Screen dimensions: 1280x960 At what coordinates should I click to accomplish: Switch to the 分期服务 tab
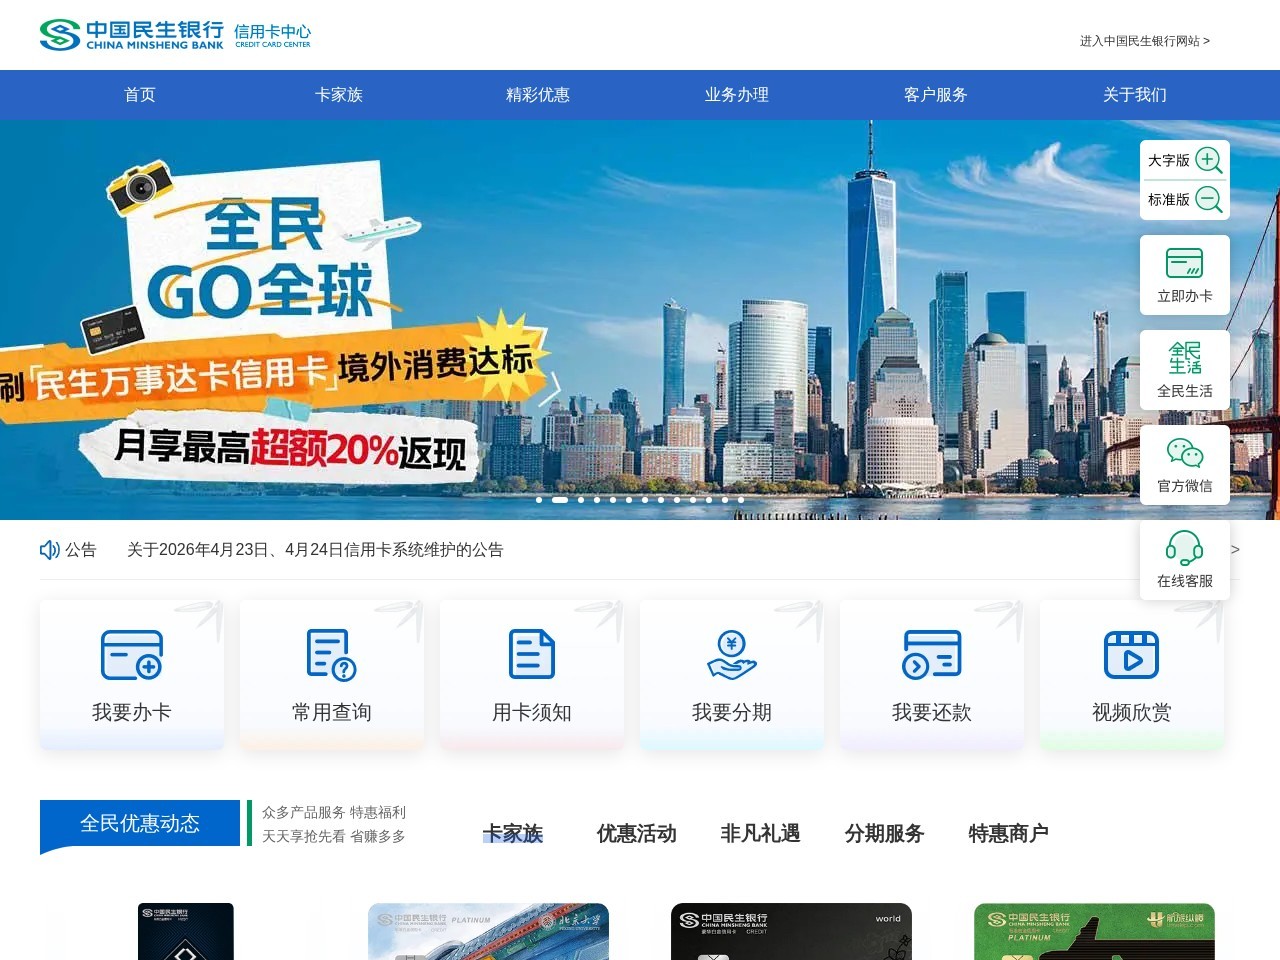tap(885, 833)
